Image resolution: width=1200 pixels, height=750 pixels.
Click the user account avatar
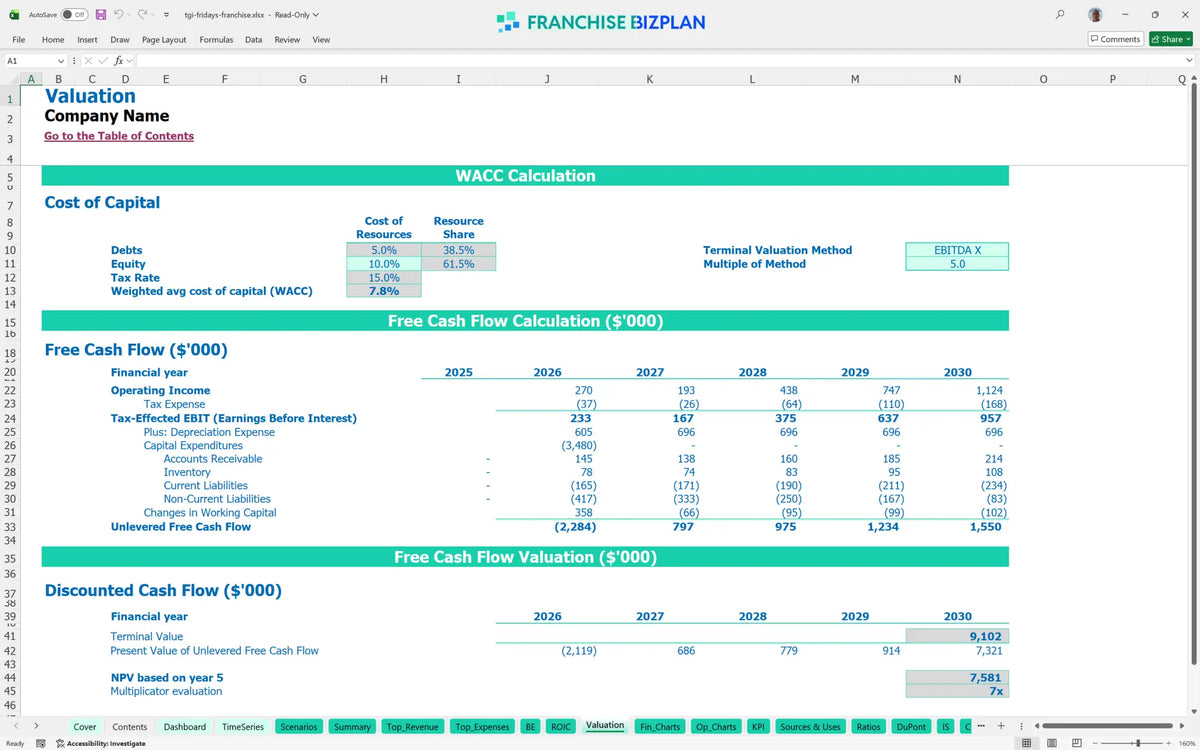point(1096,15)
